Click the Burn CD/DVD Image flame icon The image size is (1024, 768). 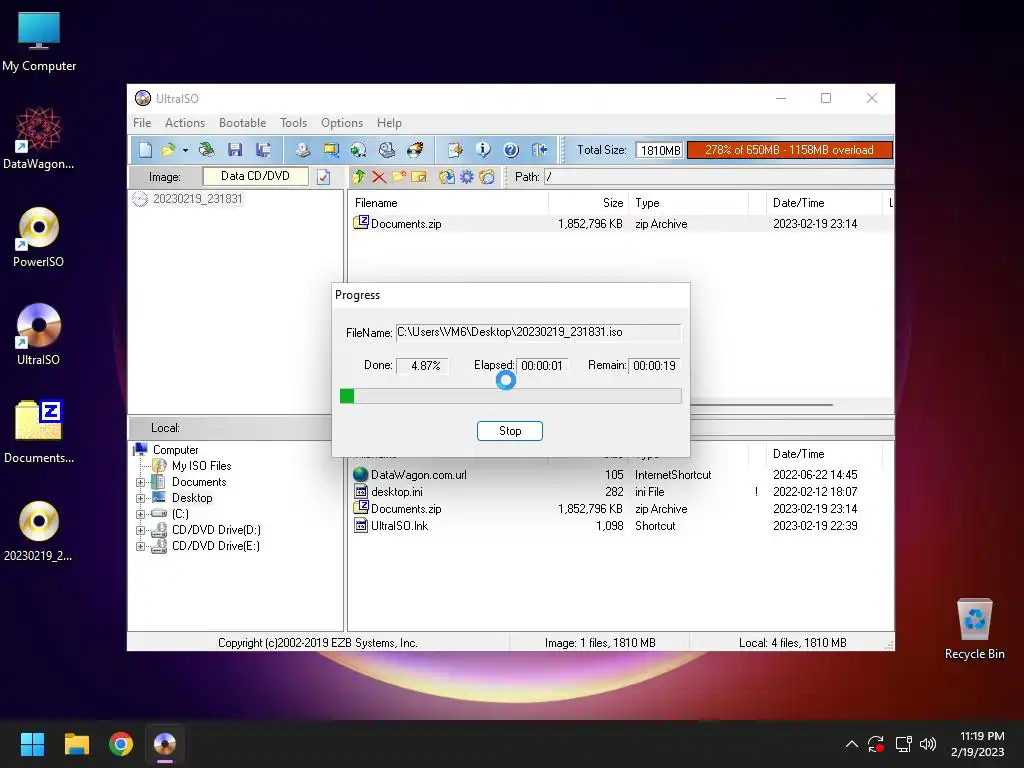(415, 150)
